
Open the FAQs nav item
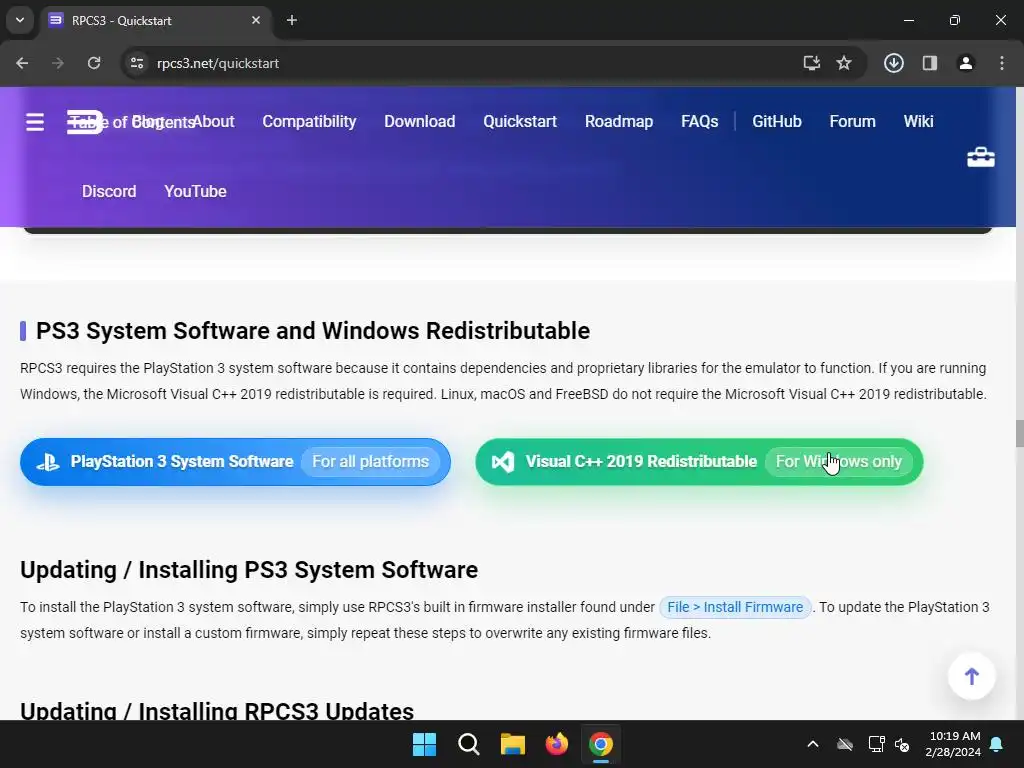[x=699, y=121]
